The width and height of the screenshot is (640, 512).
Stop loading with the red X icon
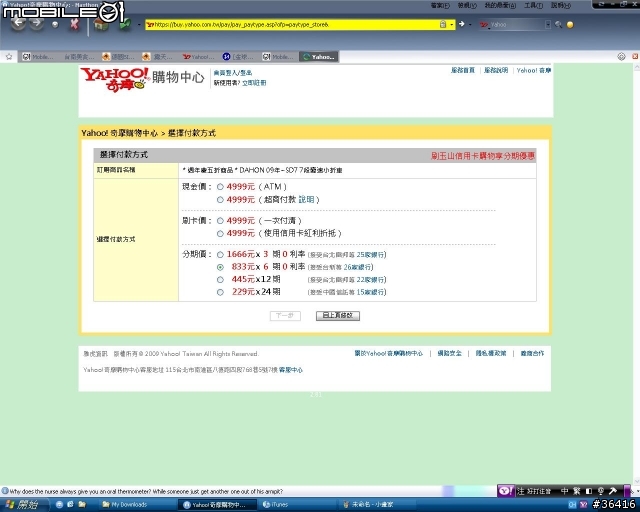[74, 24]
